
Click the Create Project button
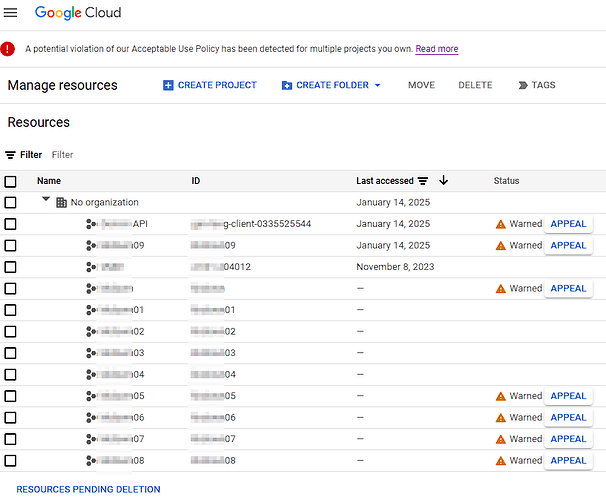coord(210,85)
